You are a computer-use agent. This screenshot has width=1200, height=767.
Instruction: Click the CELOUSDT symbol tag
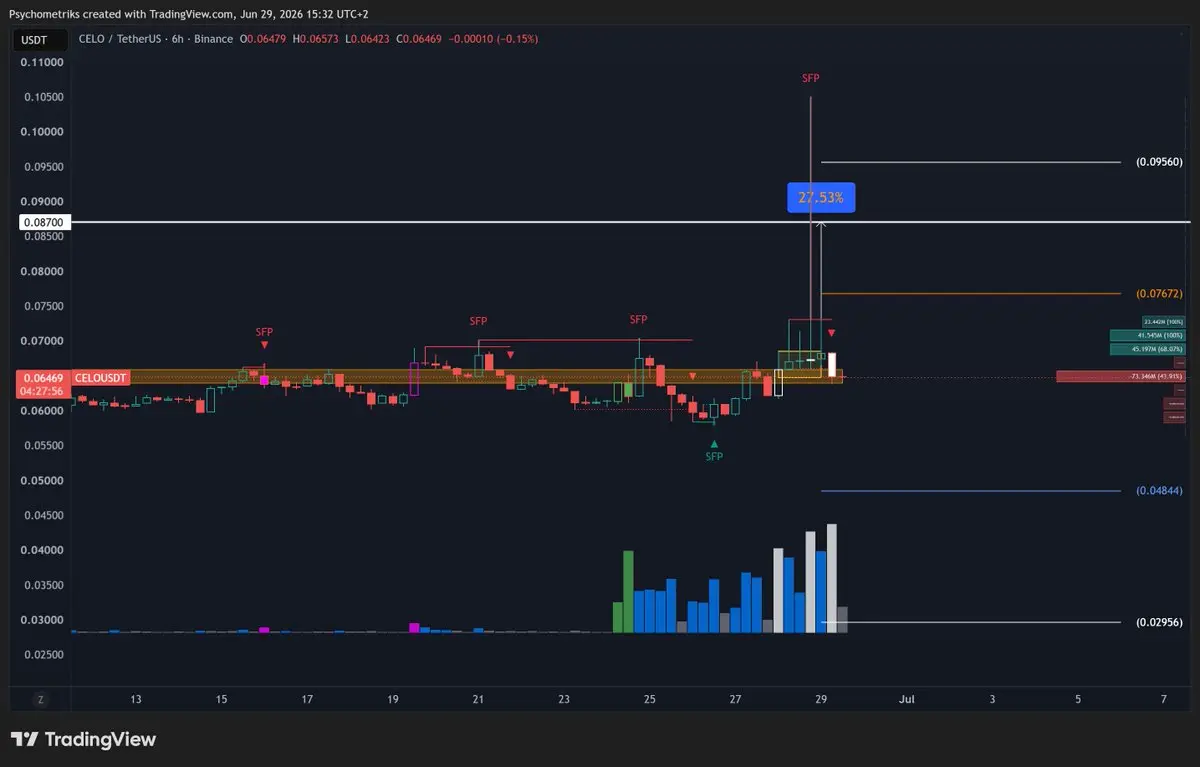coord(101,377)
